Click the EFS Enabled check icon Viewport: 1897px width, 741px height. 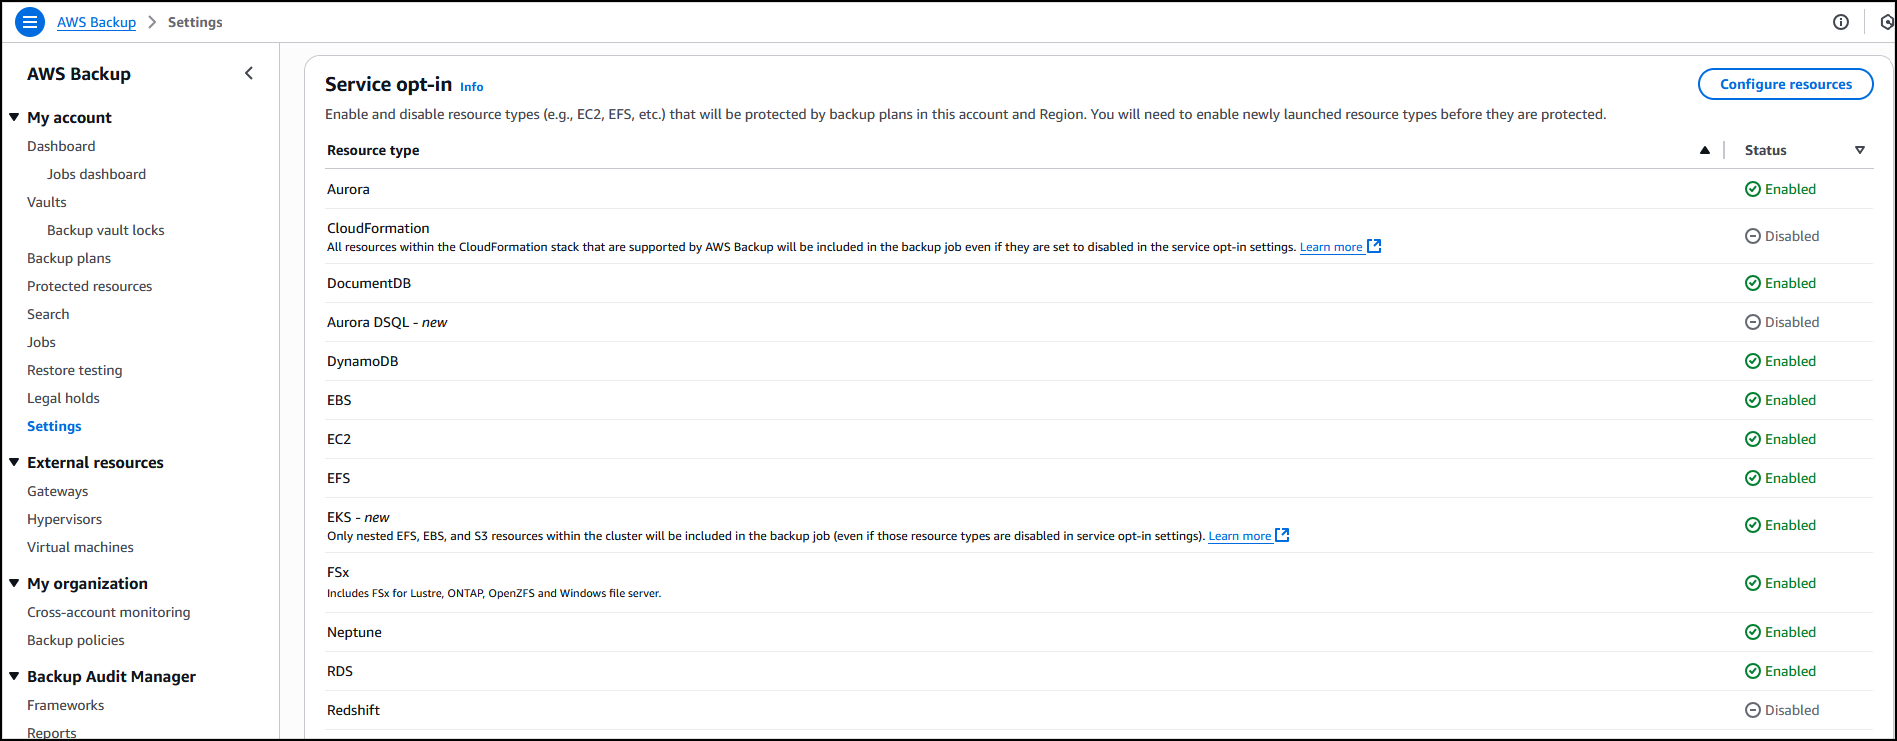coord(1753,478)
